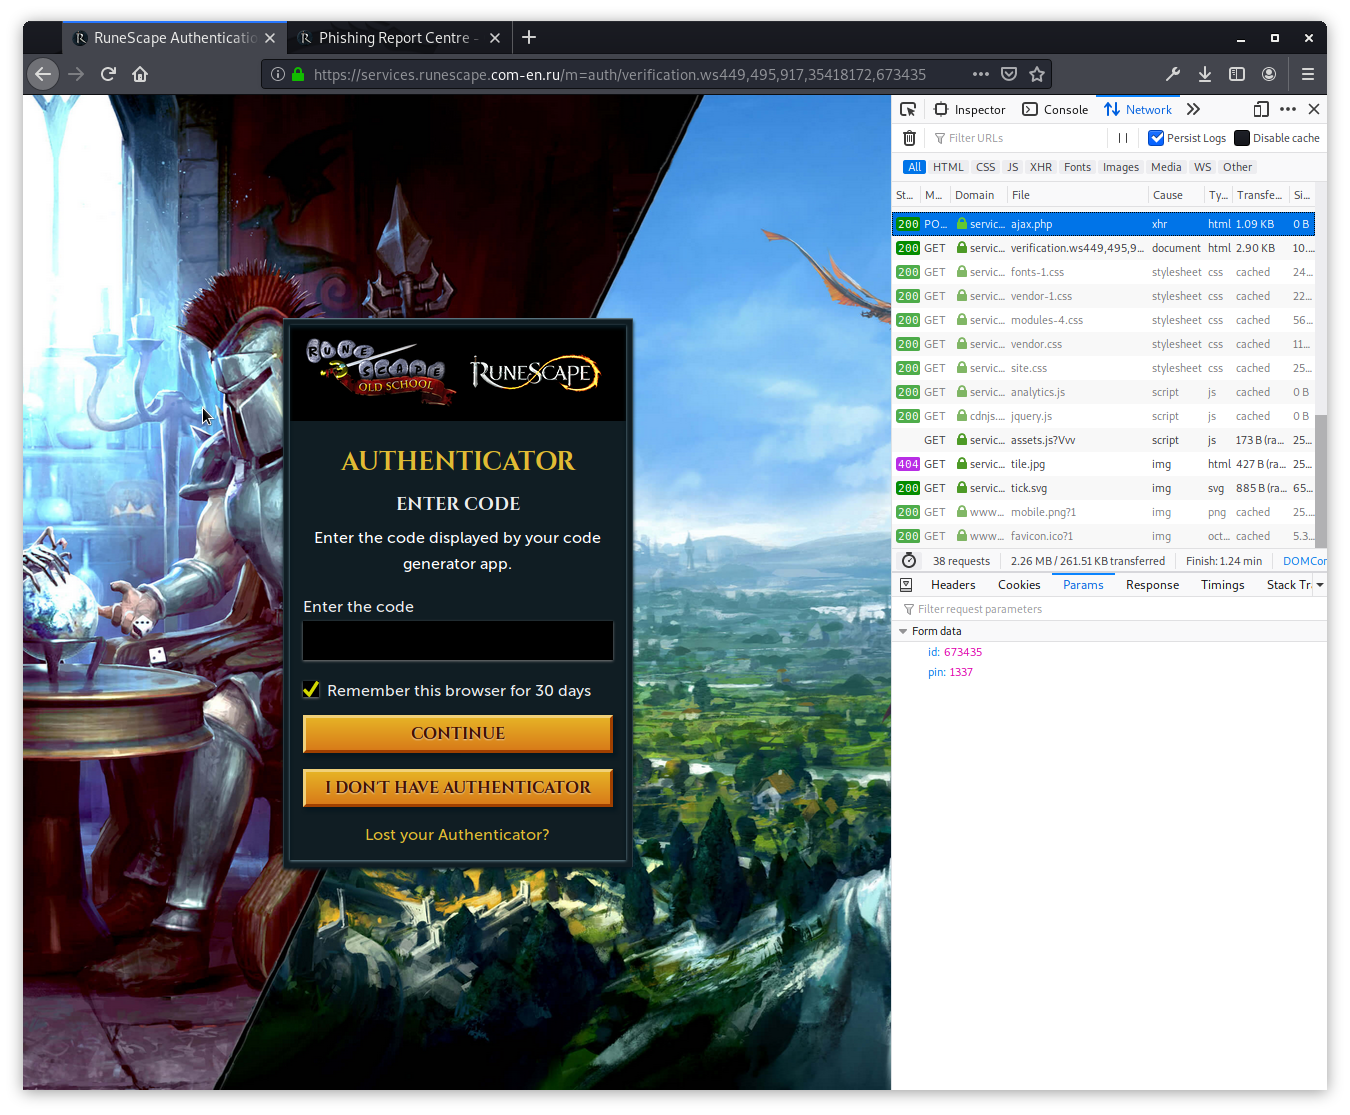Viewport: 1350px width, 1115px height.
Task: Open developer tools wrench icon
Action: (x=1173, y=74)
